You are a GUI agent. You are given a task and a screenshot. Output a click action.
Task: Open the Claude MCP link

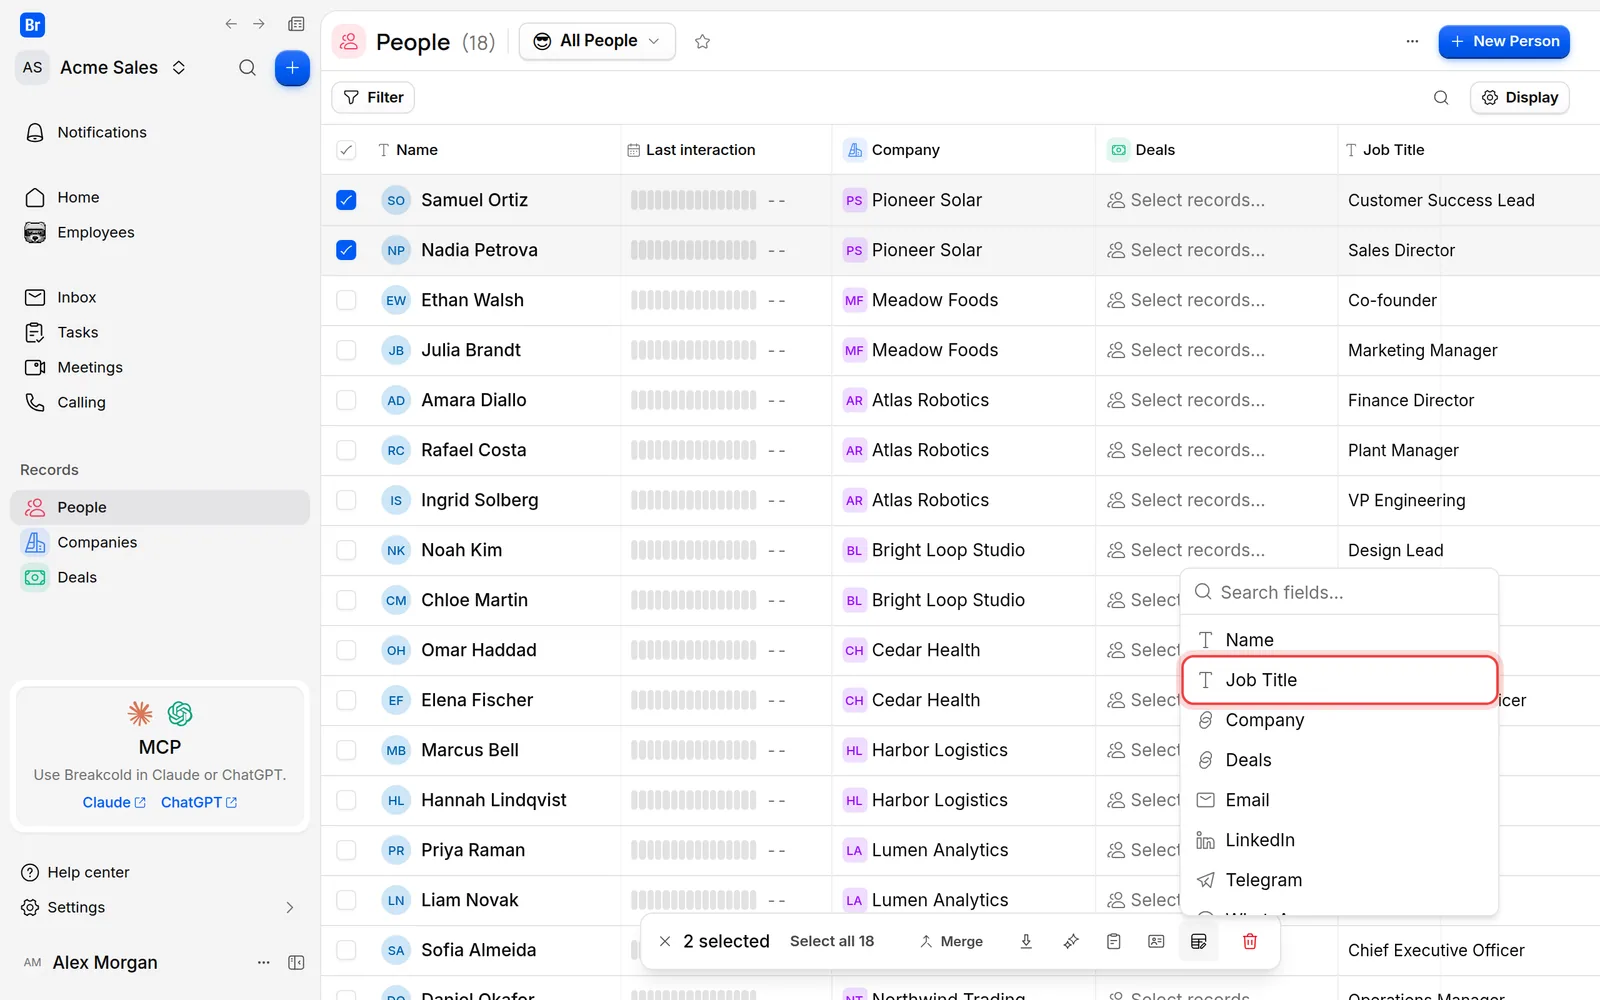click(x=114, y=802)
